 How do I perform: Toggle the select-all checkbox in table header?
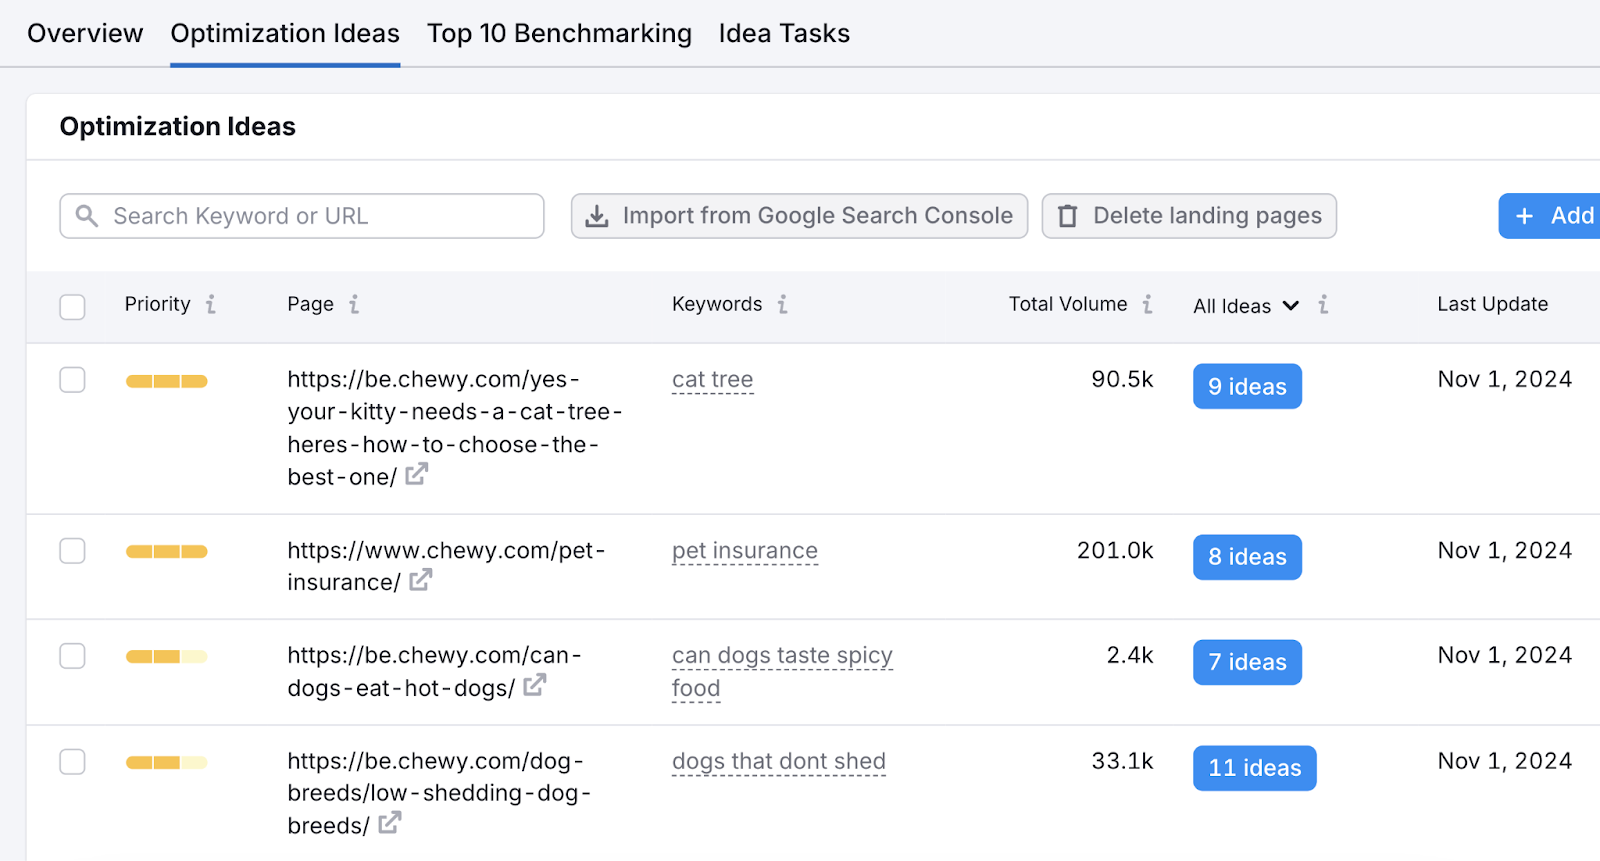(x=72, y=306)
